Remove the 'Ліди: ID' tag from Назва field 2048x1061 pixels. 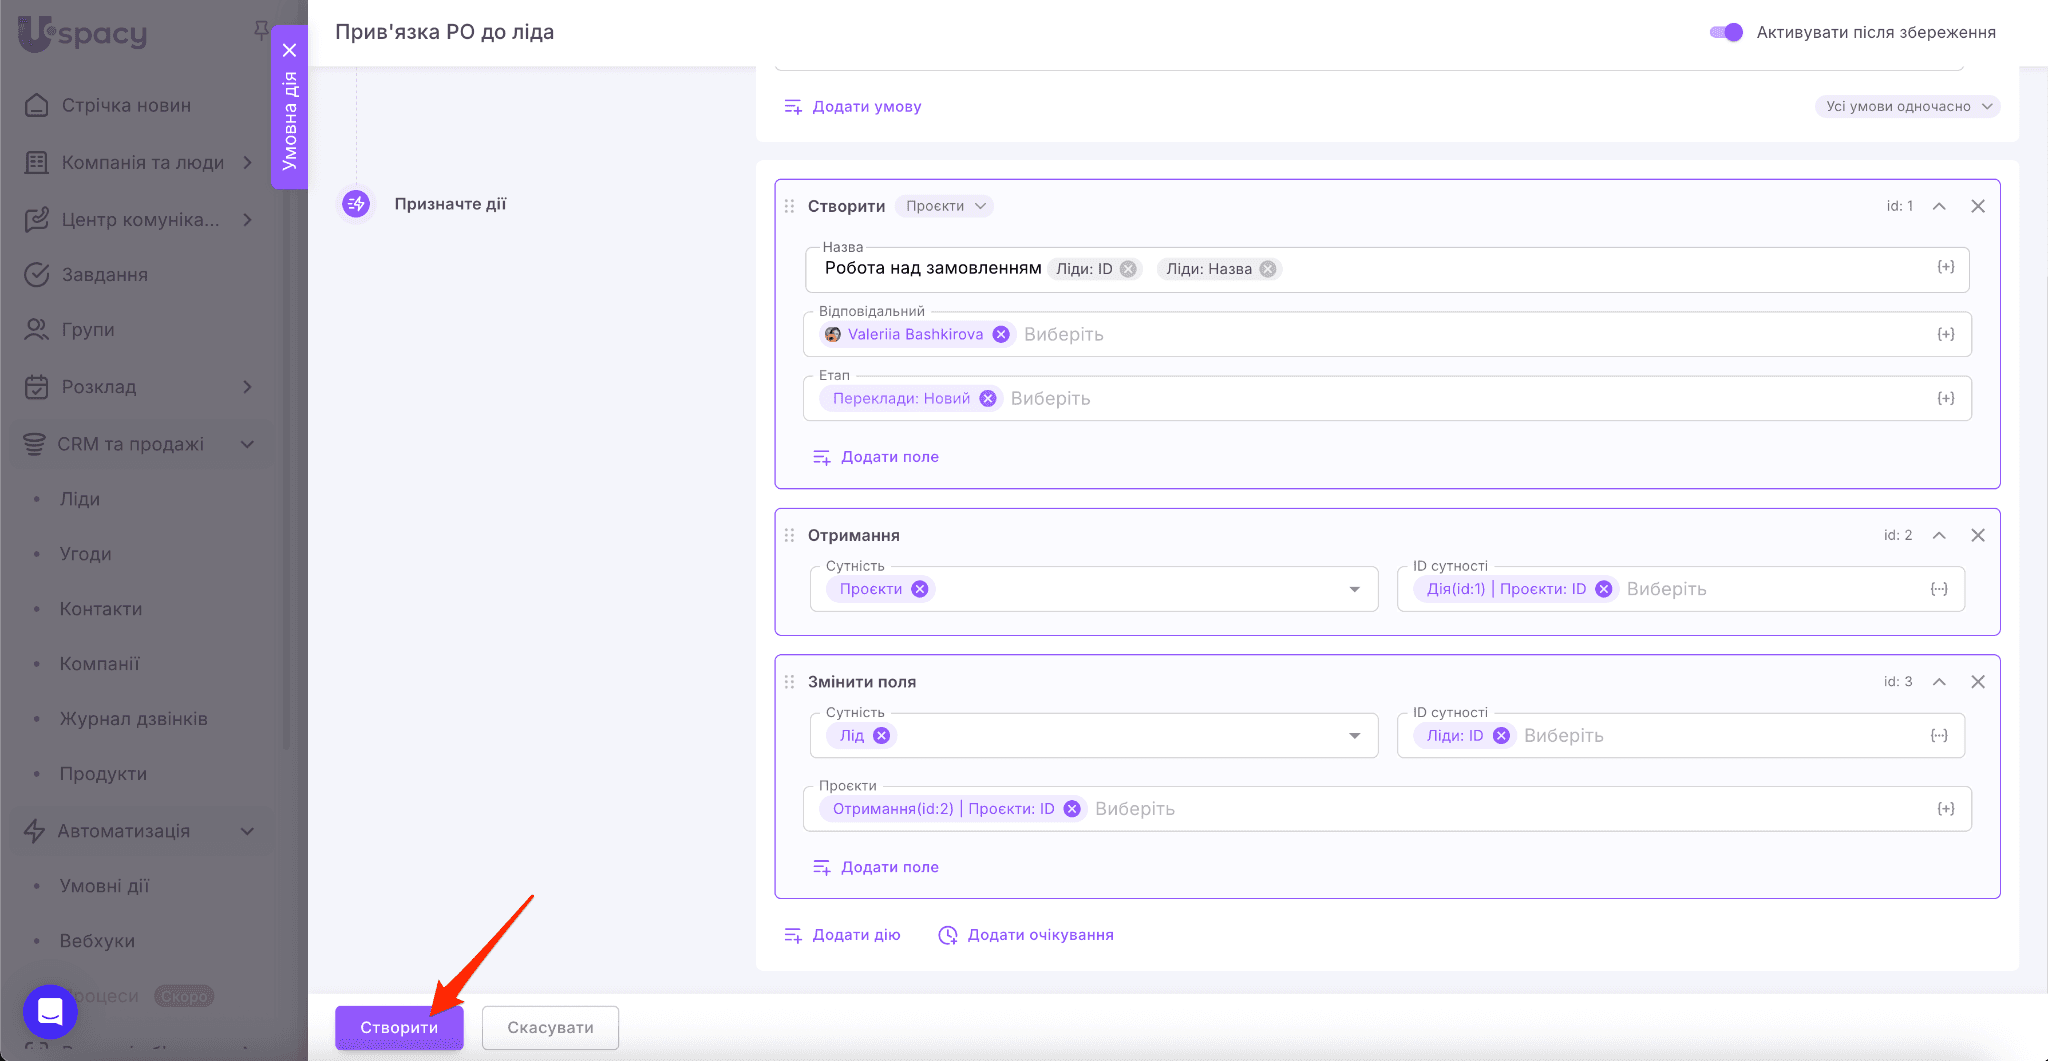click(x=1128, y=269)
